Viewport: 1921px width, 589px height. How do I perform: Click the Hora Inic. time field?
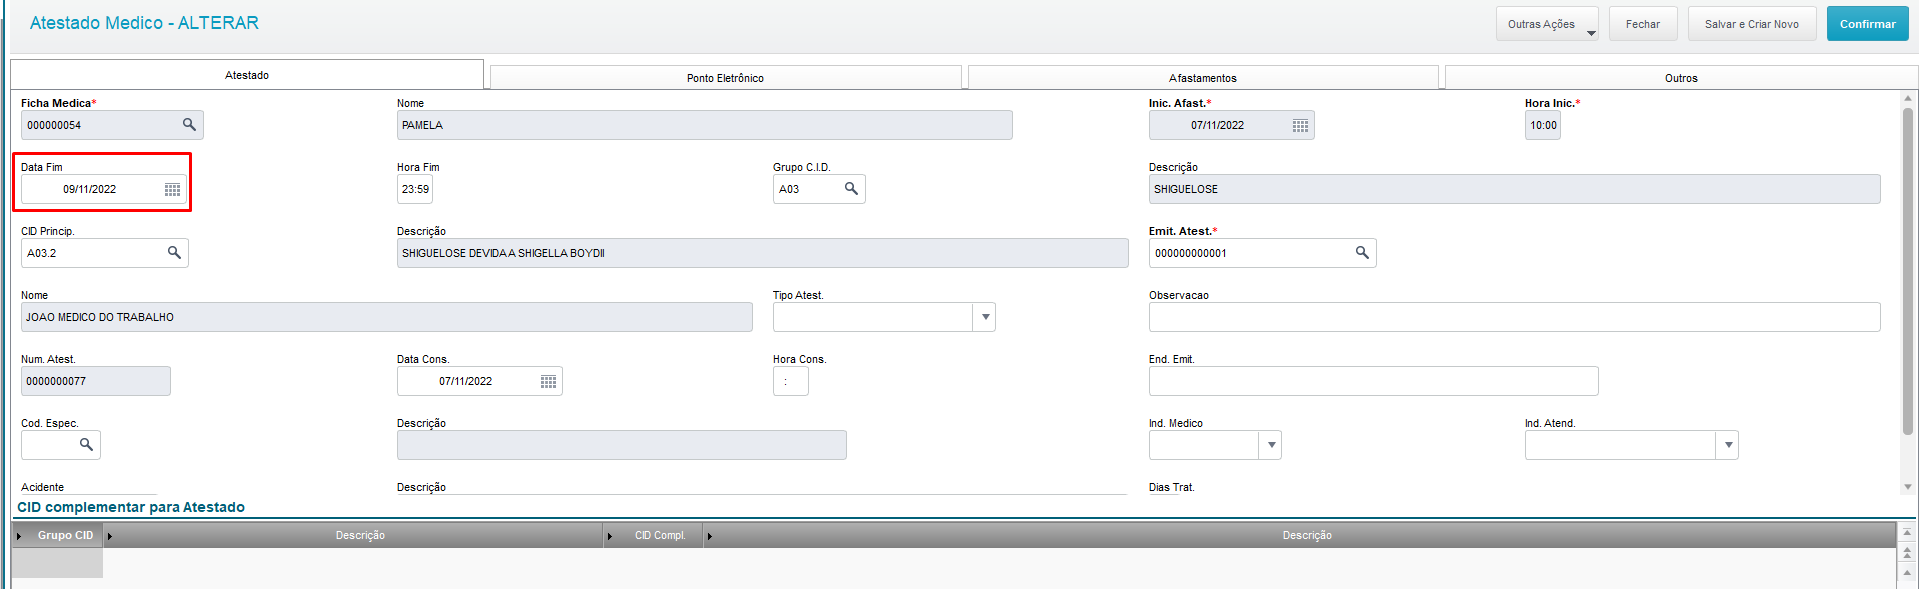(x=1543, y=125)
